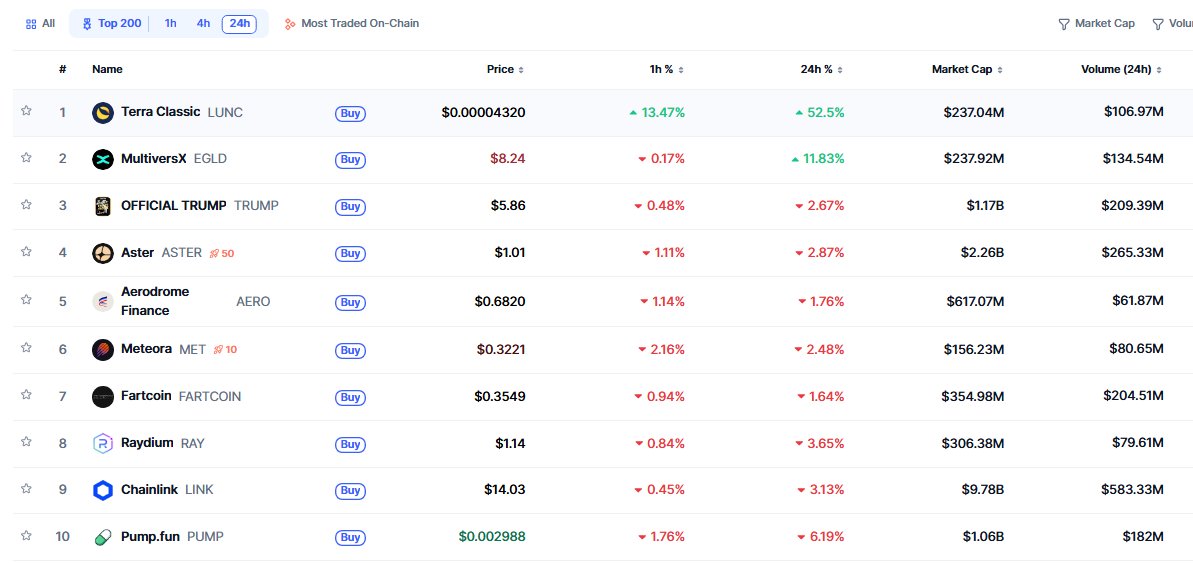The width and height of the screenshot is (1193, 563).
Task: Click Aster rocket boost badge 50
Action: coord(222,253)
